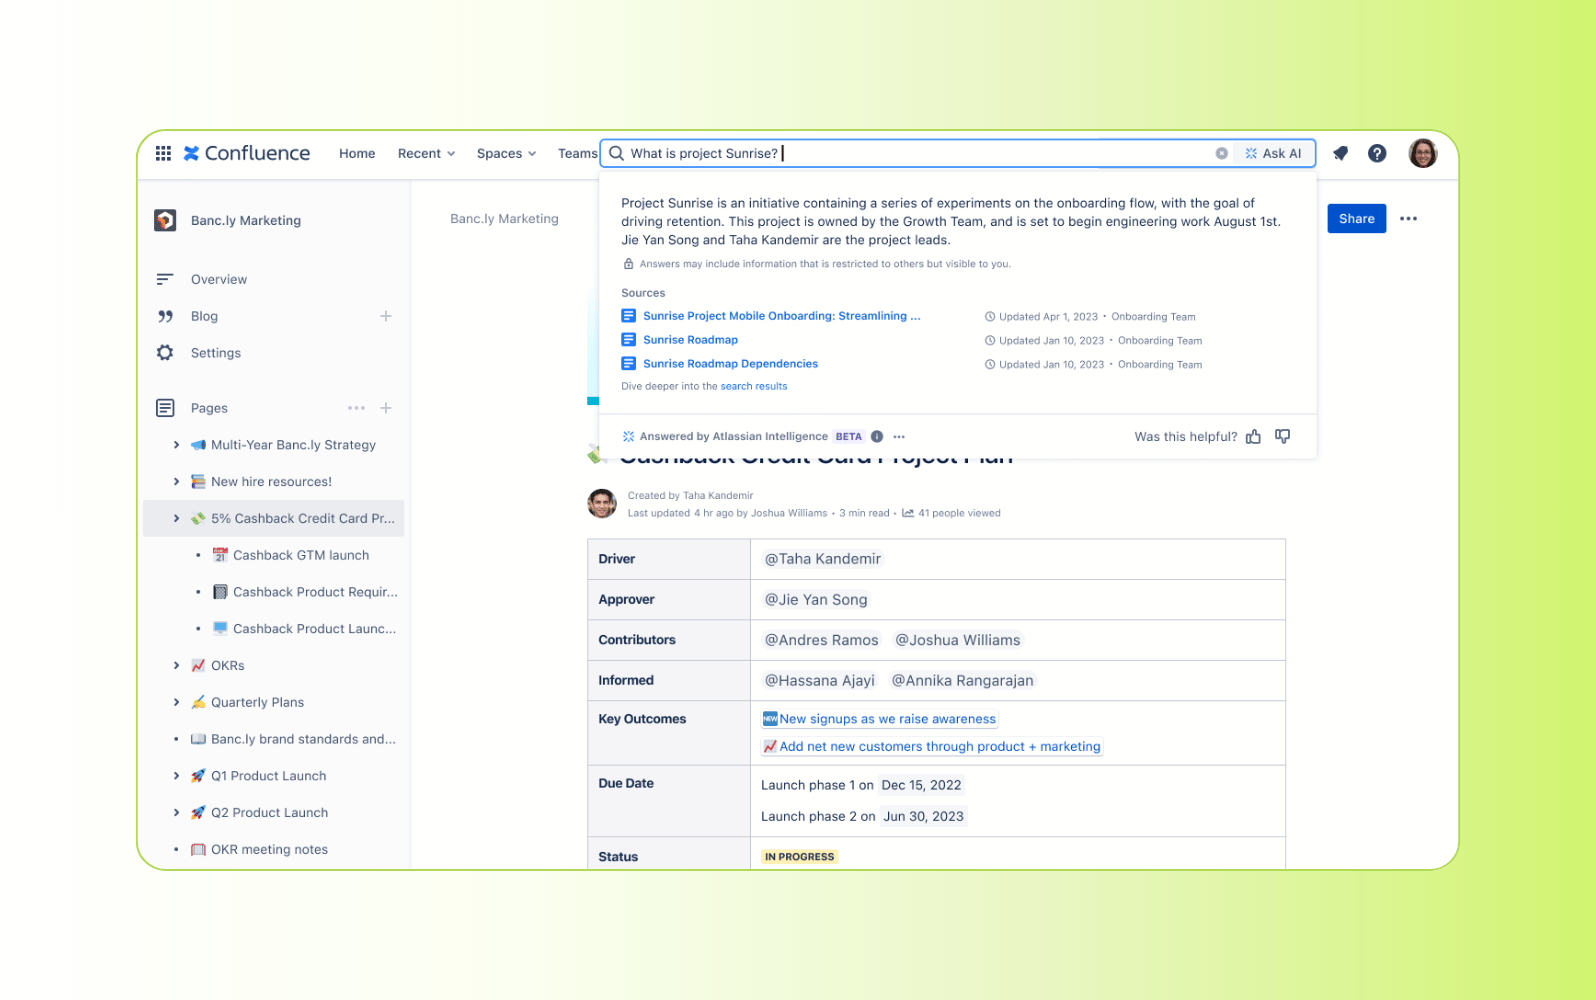Click Taha Kandemir author avatar
Image resolution: width=1596 pixels, height=1000 pixels.
[x=602, y=504]
